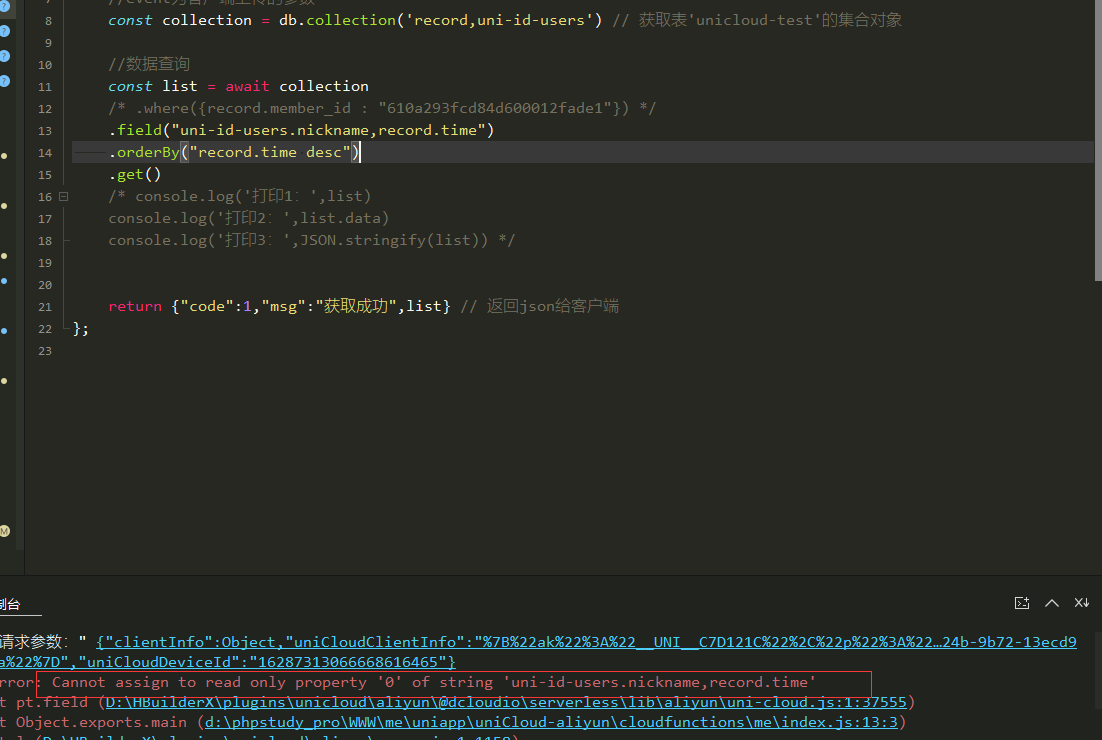
Task: Click the M badge icon in the left sidebar
Action: 5,531
